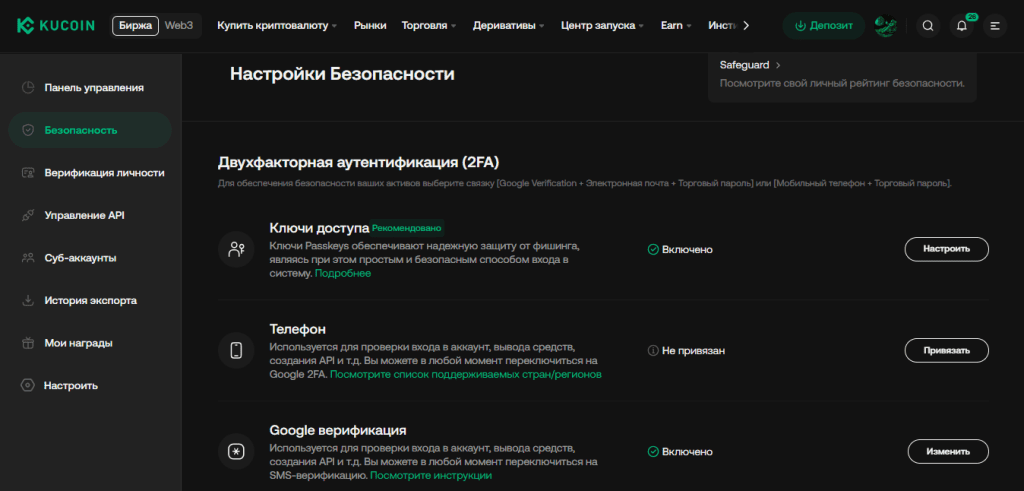Click the Не привязан status text

click(694, 351)
